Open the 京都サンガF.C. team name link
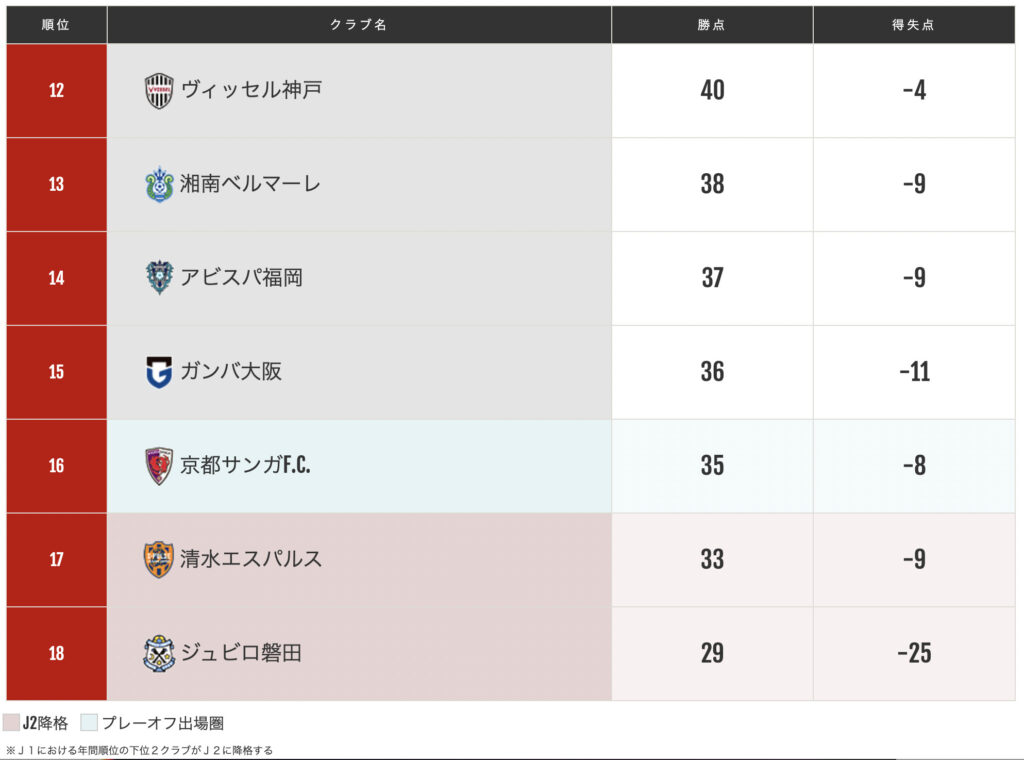The width and height of the screenshot is (1024, 760). (x=245, y=466)
